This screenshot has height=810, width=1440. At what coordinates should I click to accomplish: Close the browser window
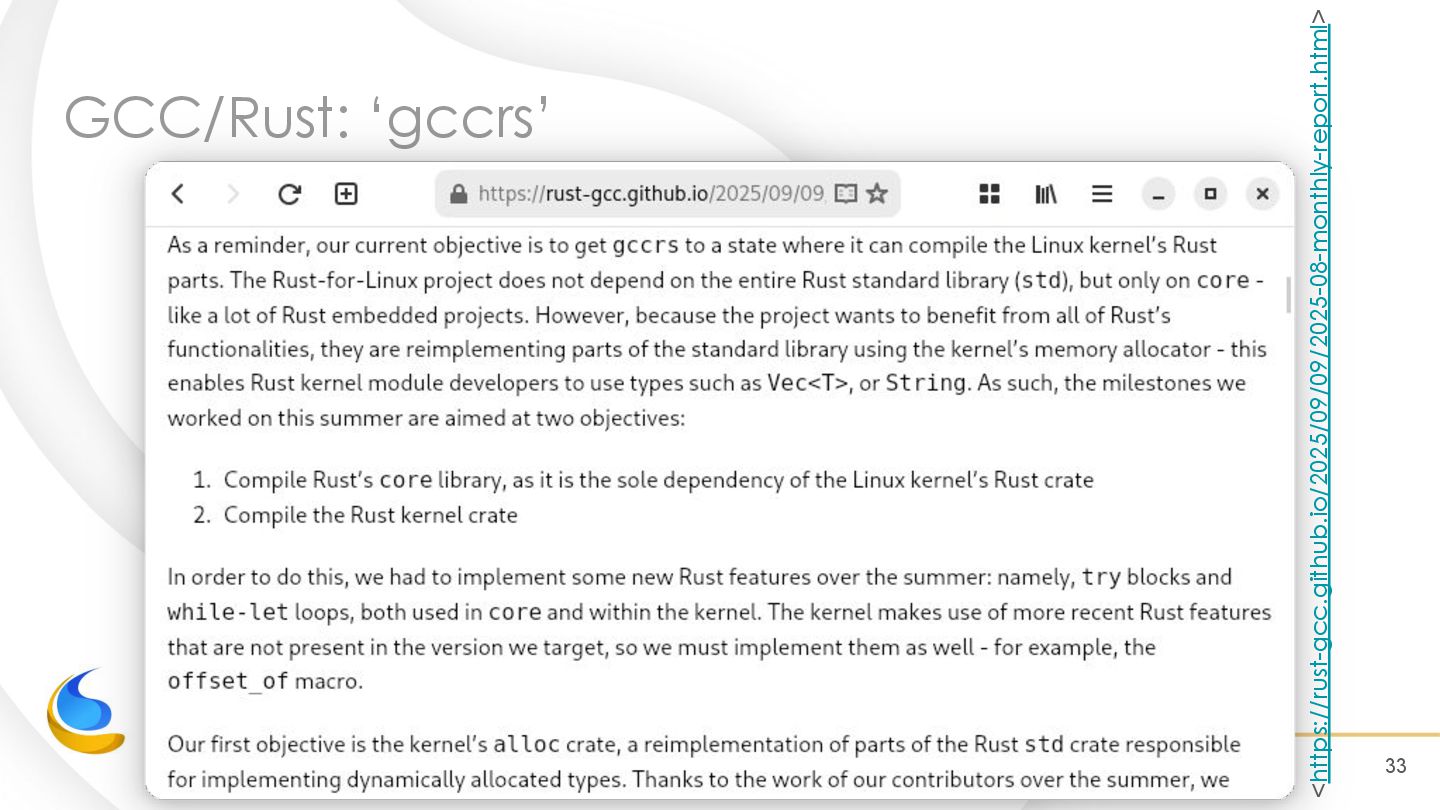tap(1262, 194)
